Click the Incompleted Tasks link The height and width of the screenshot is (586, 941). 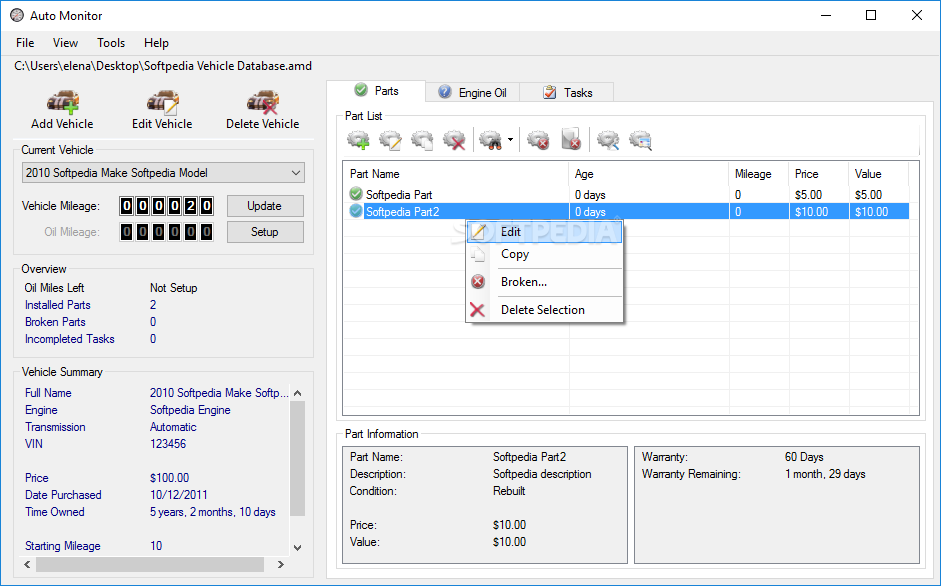[x=70, y=339]
